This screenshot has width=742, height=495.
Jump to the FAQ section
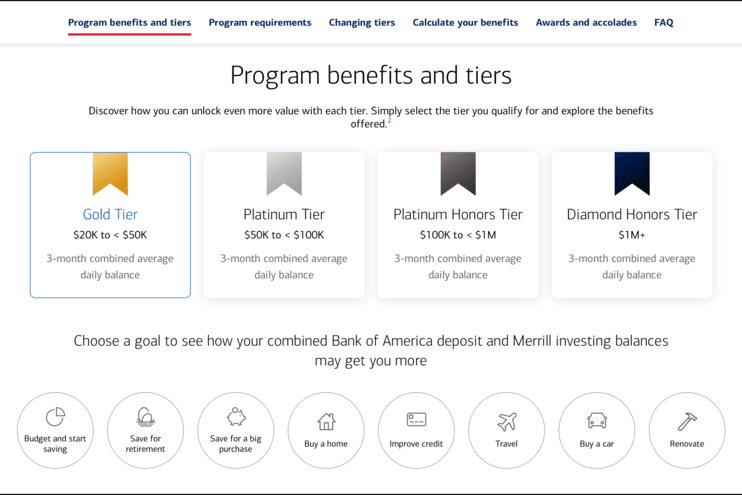(x=664, y=22)
